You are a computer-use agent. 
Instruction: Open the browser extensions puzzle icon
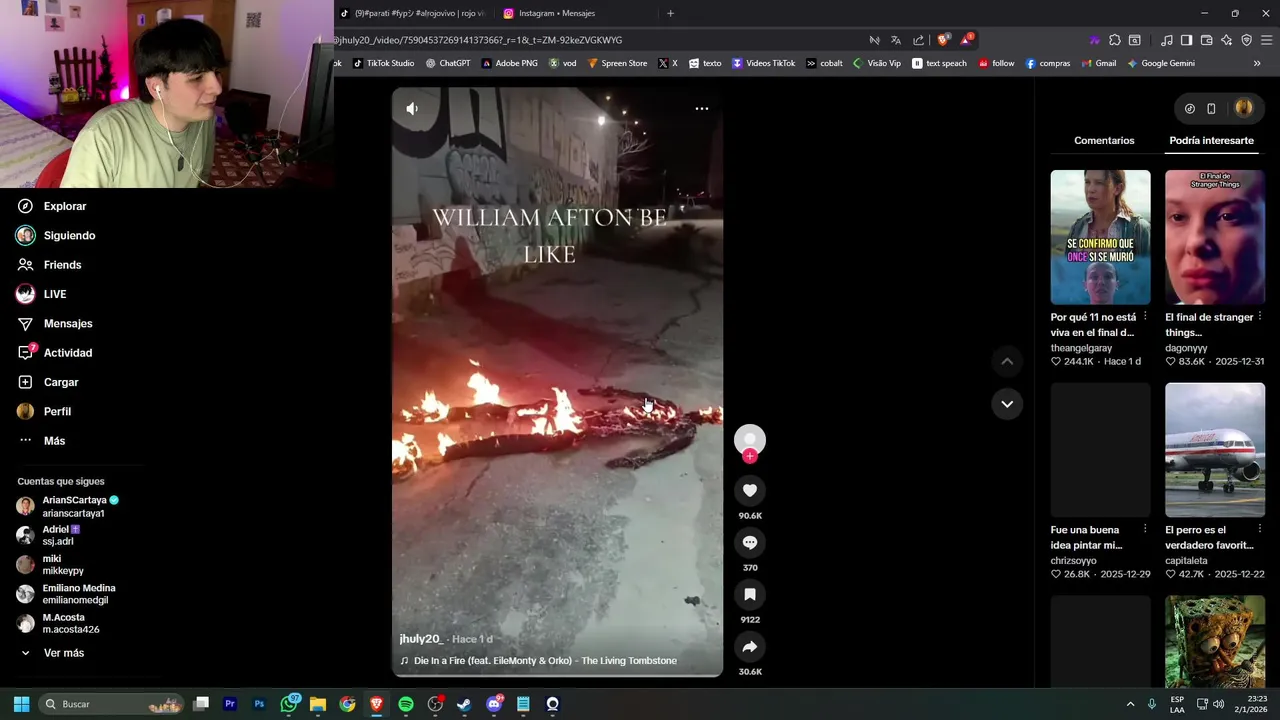click(1115, 40)
